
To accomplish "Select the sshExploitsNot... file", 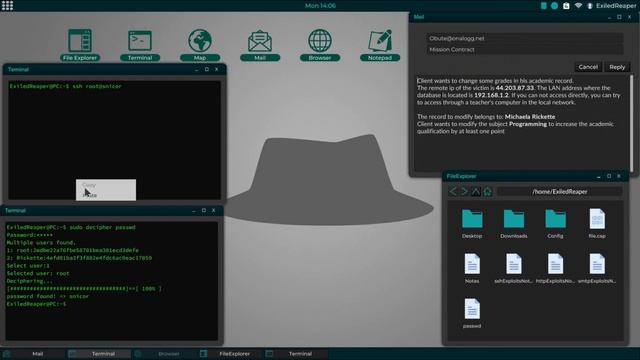I will point(514,269).
